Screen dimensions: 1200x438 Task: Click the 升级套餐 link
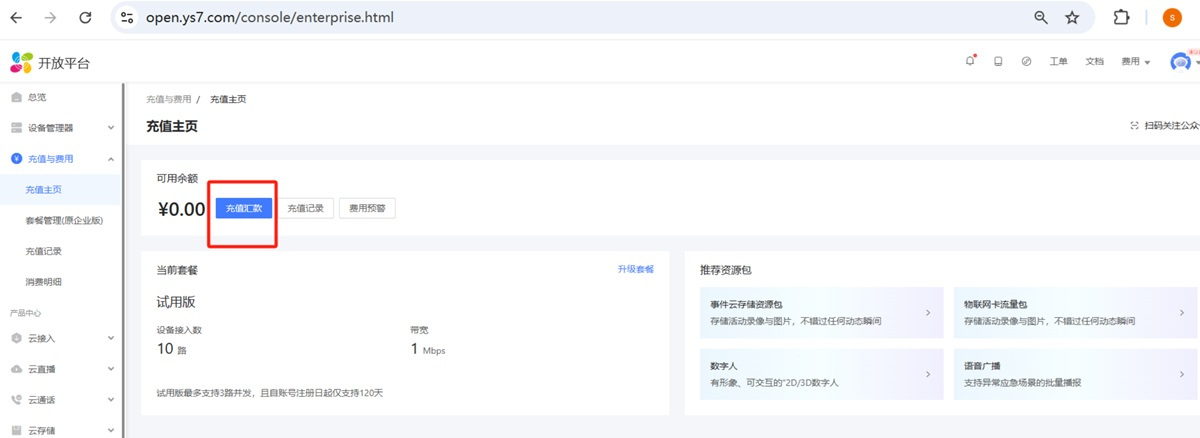[635, 270]
